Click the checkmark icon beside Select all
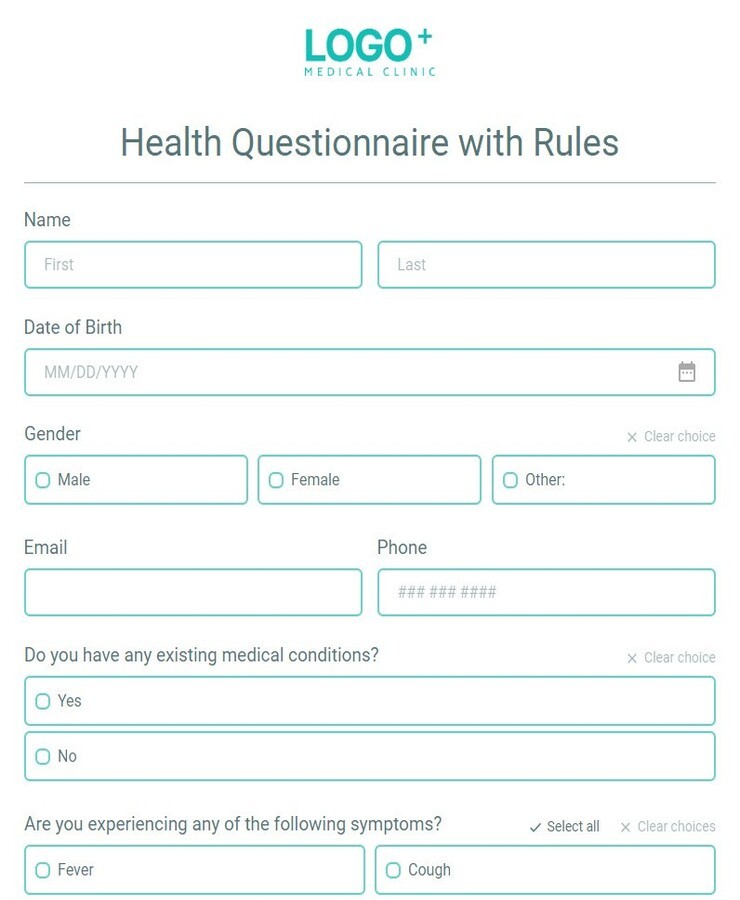The image size is (740, 900). pyautogui.click(x=536, y=827)
